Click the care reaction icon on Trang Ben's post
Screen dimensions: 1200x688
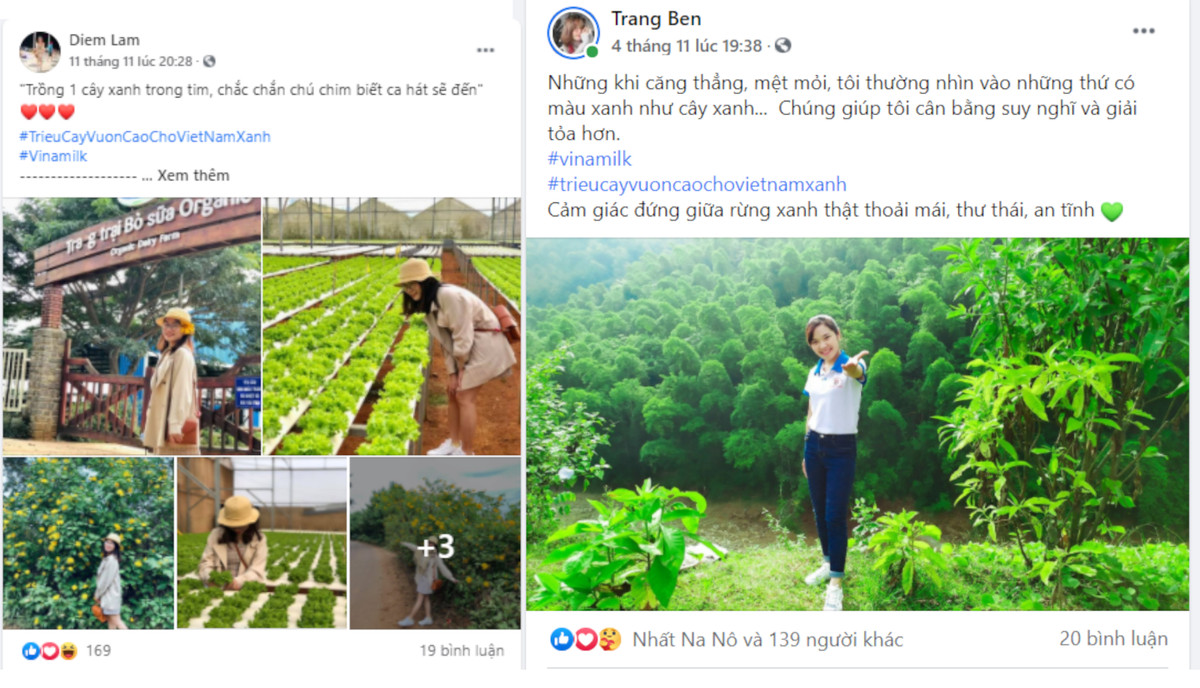tap(610, 639)
